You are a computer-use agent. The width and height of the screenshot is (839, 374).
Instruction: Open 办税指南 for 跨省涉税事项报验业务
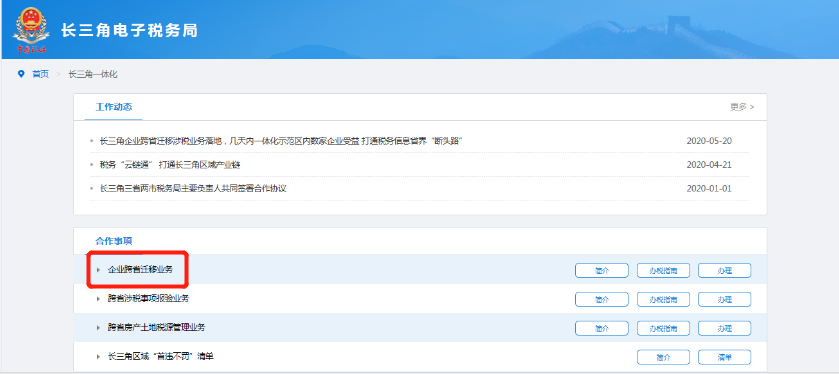pyautogui.click(x=663, y=300)
